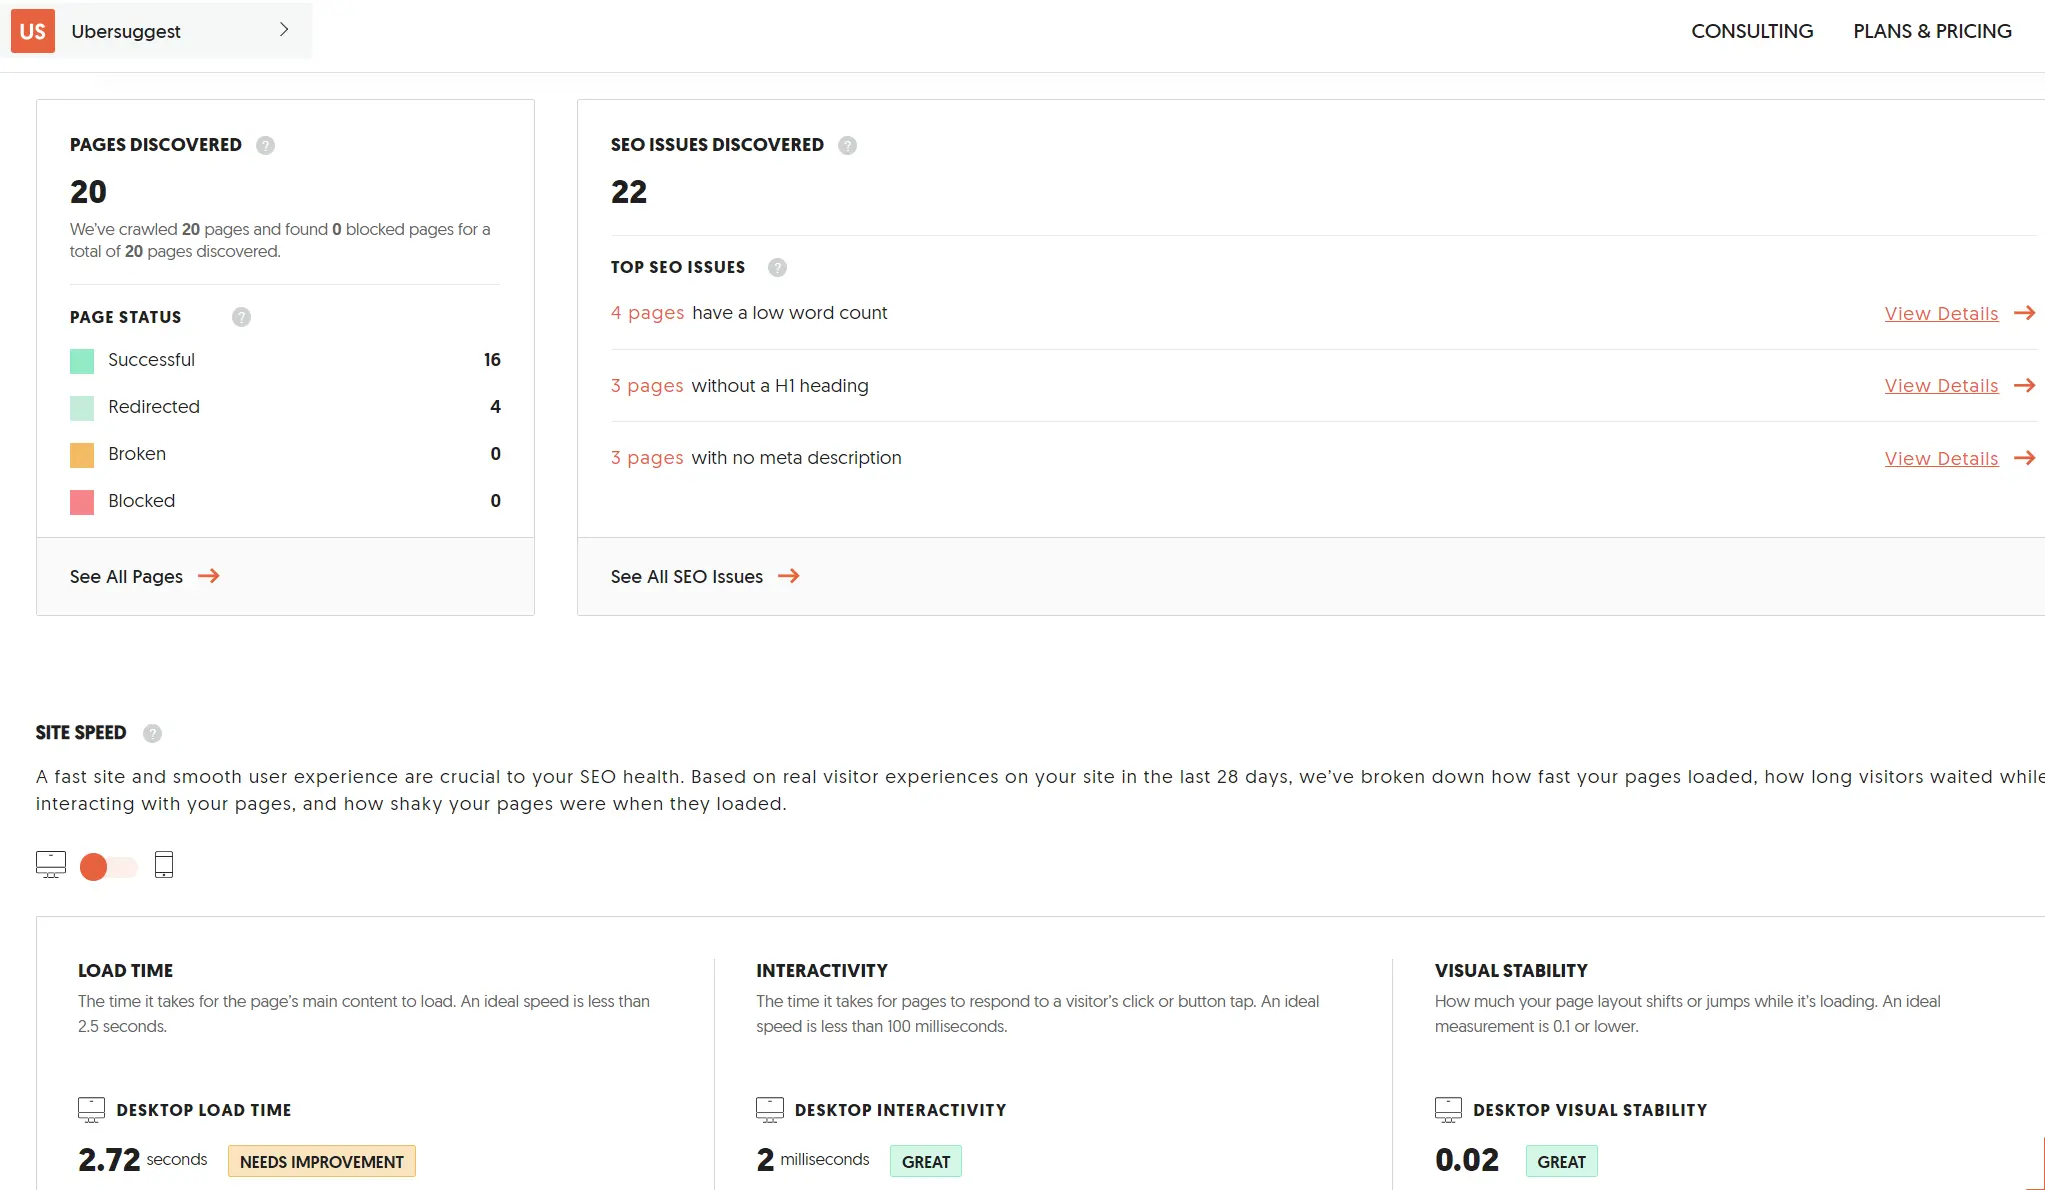This screenshot has height=1190, width=2045.
Task: Select the desktop icon in Site Speed
Action: (x=50, y=864)
